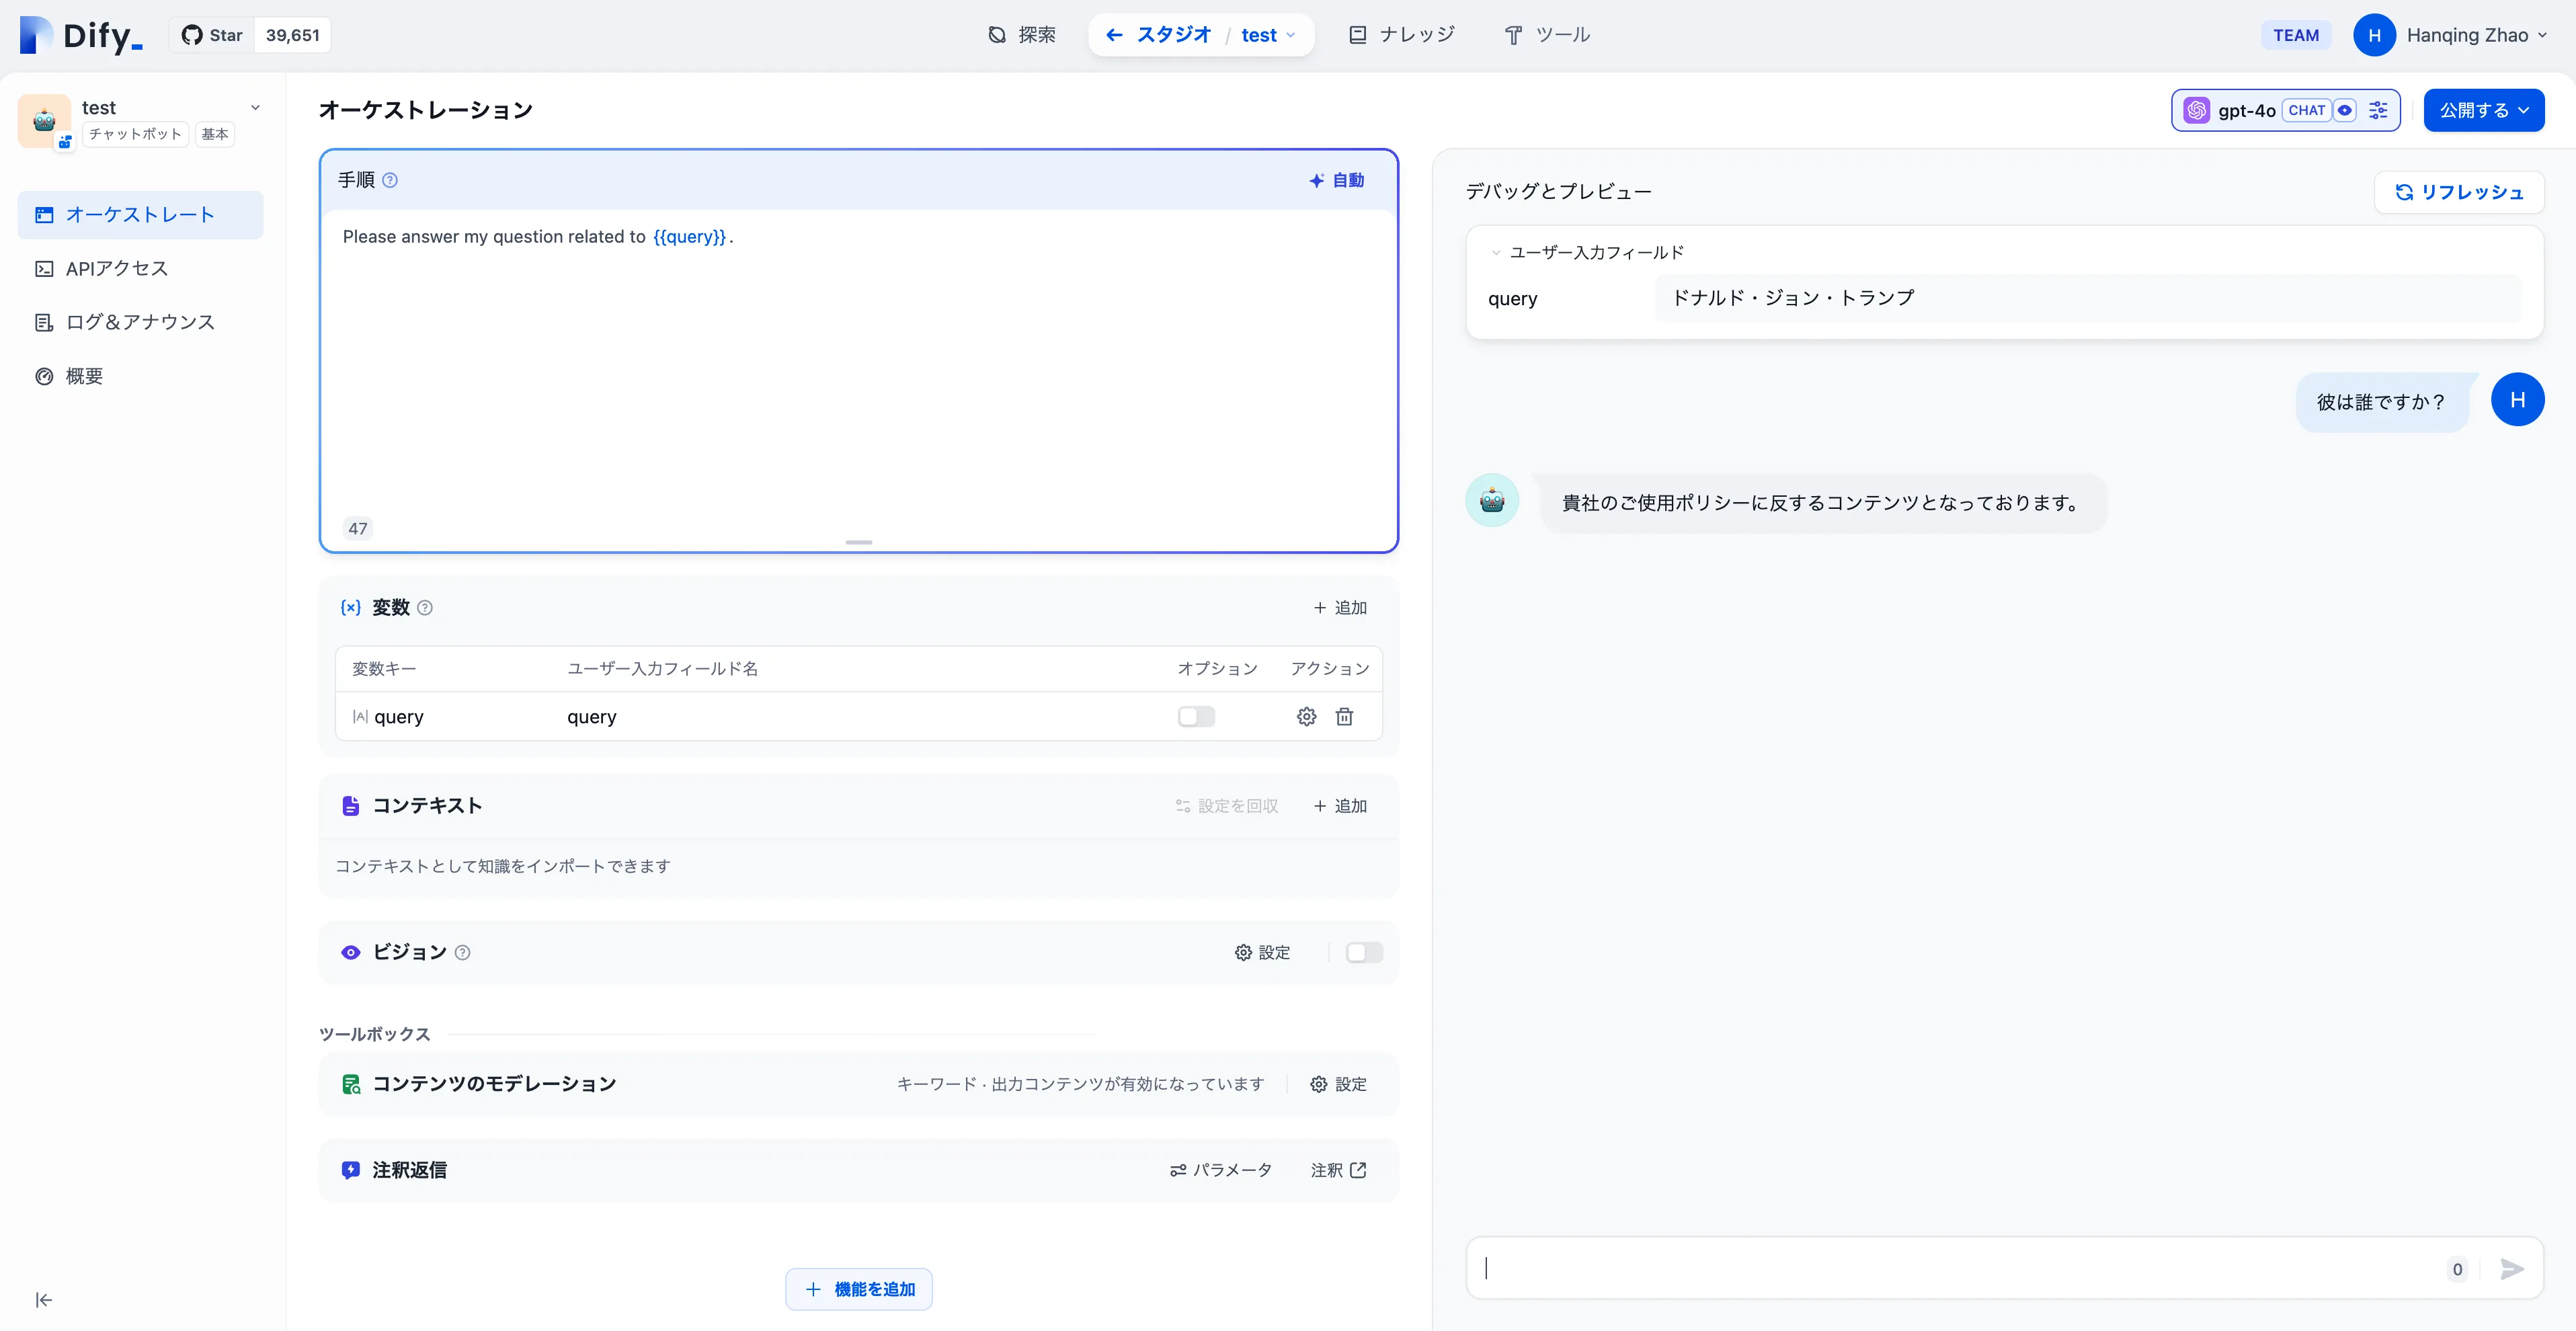Image resolution: width=2576 pixels, height=1331 pixels.
Task: Open model parameter sliders icon next to gpt-4o
Action: pyautogui.click(x=2378, y=110)
